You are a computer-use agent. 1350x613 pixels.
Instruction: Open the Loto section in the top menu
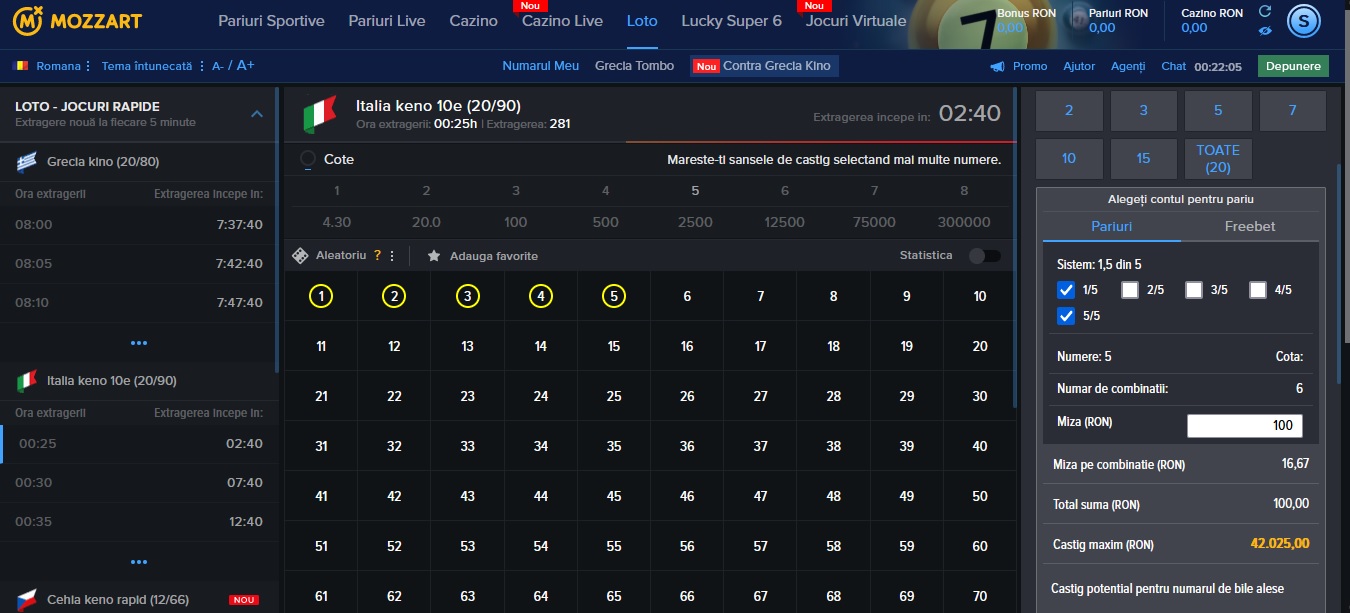[642, 21]
